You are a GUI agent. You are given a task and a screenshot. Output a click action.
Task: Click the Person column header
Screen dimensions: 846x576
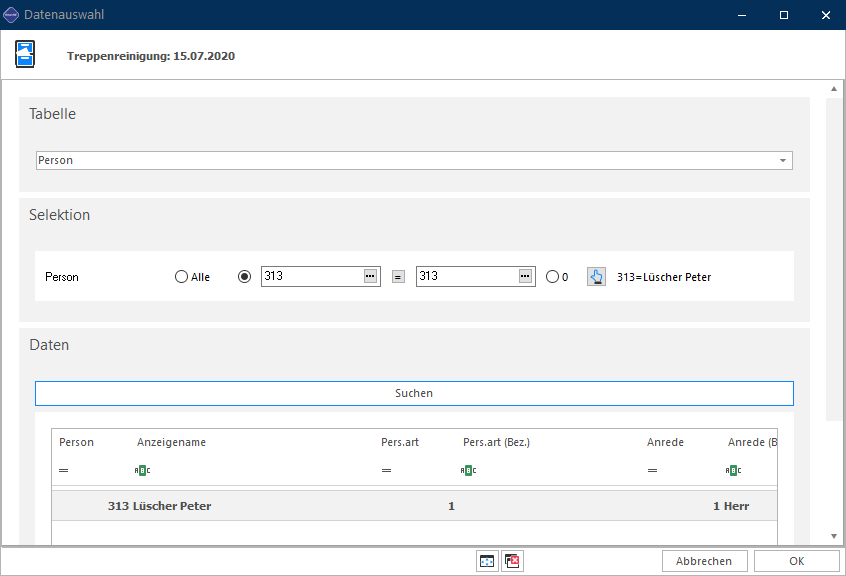[77, 442]
